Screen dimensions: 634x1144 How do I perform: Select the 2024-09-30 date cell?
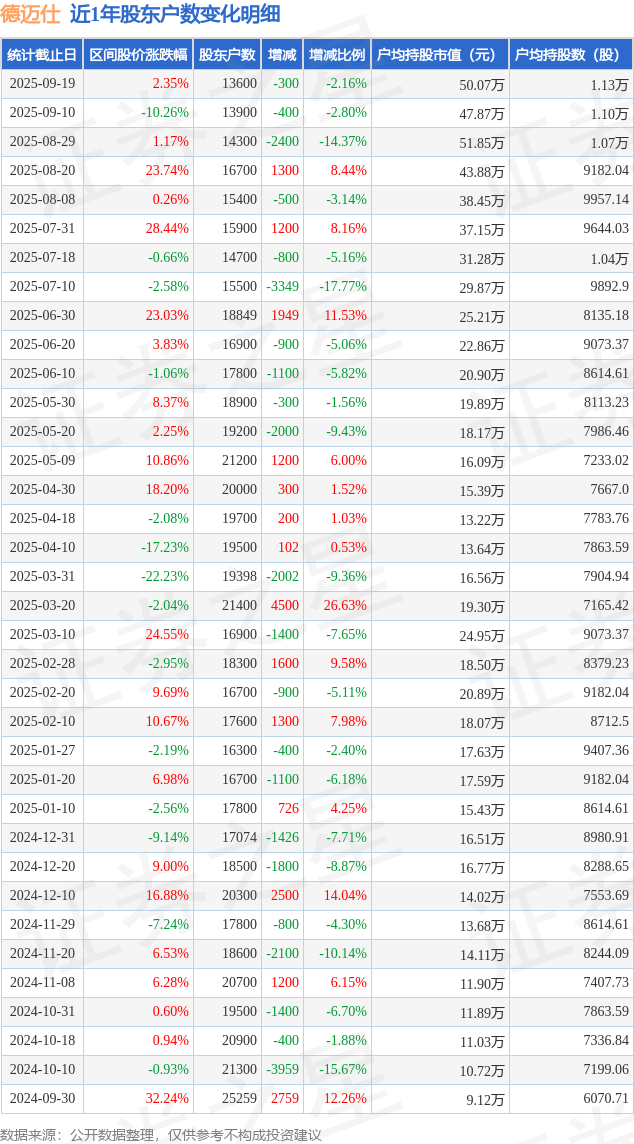tap(42, 1099)
